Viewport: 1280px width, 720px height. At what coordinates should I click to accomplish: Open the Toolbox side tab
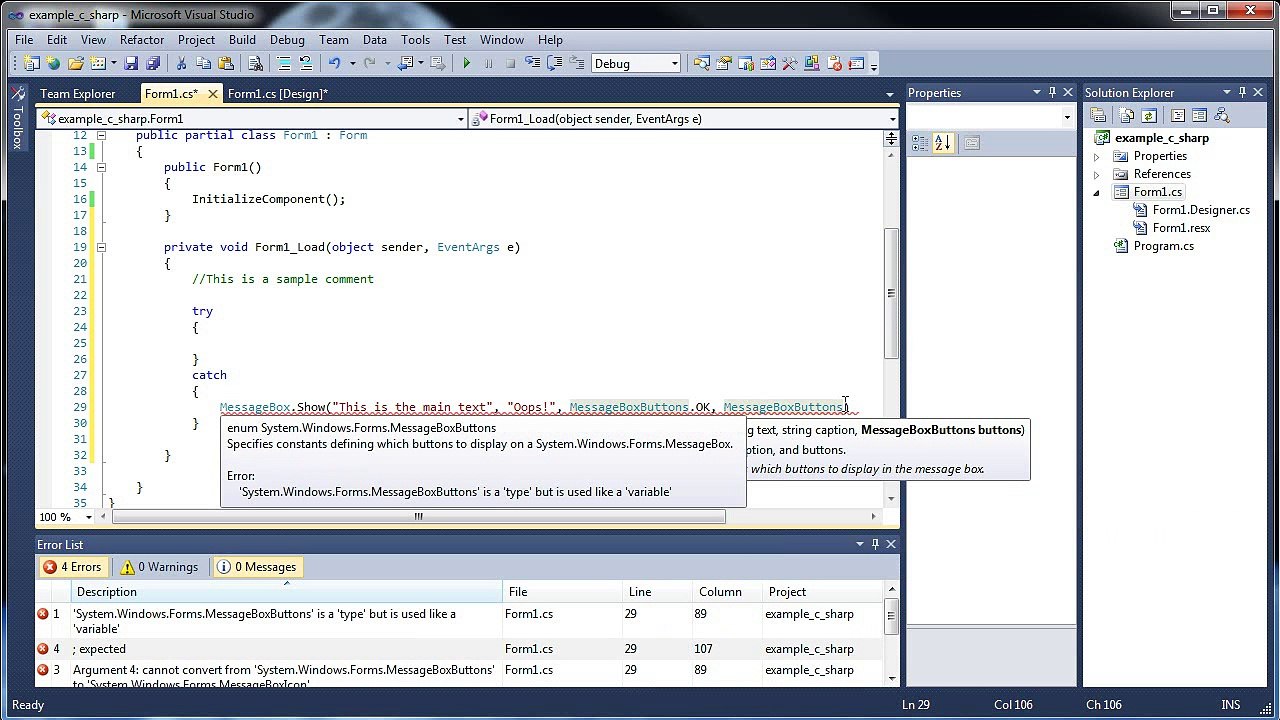(16, 119)
